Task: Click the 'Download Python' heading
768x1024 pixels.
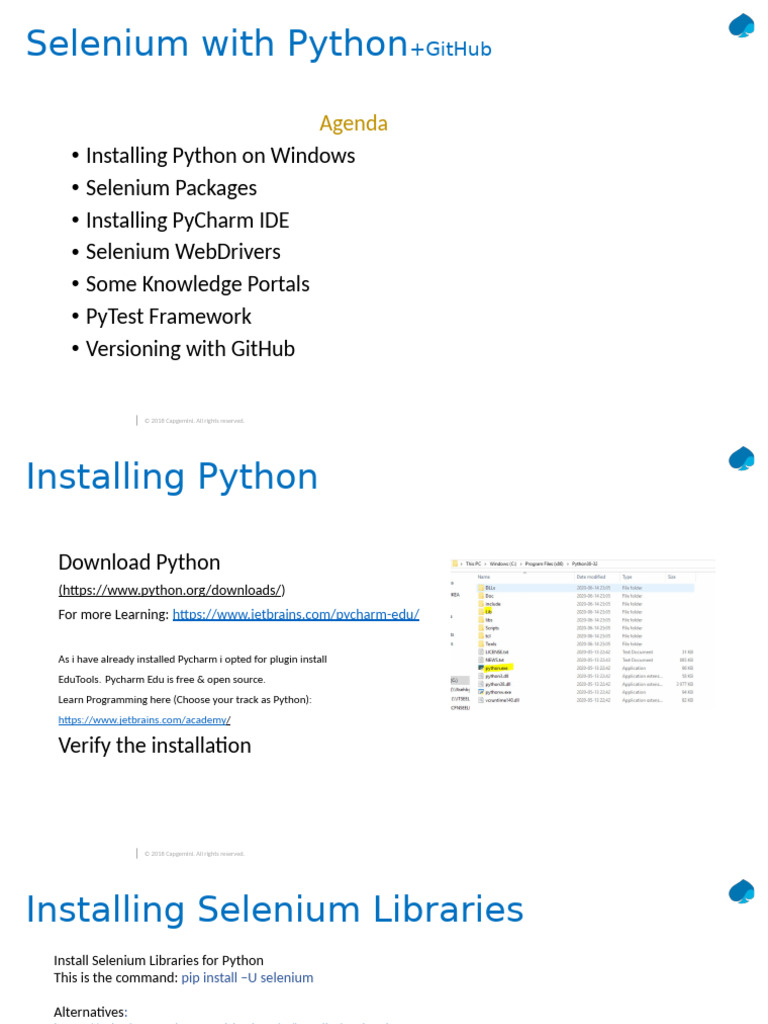Action: (x=139, y=562)
